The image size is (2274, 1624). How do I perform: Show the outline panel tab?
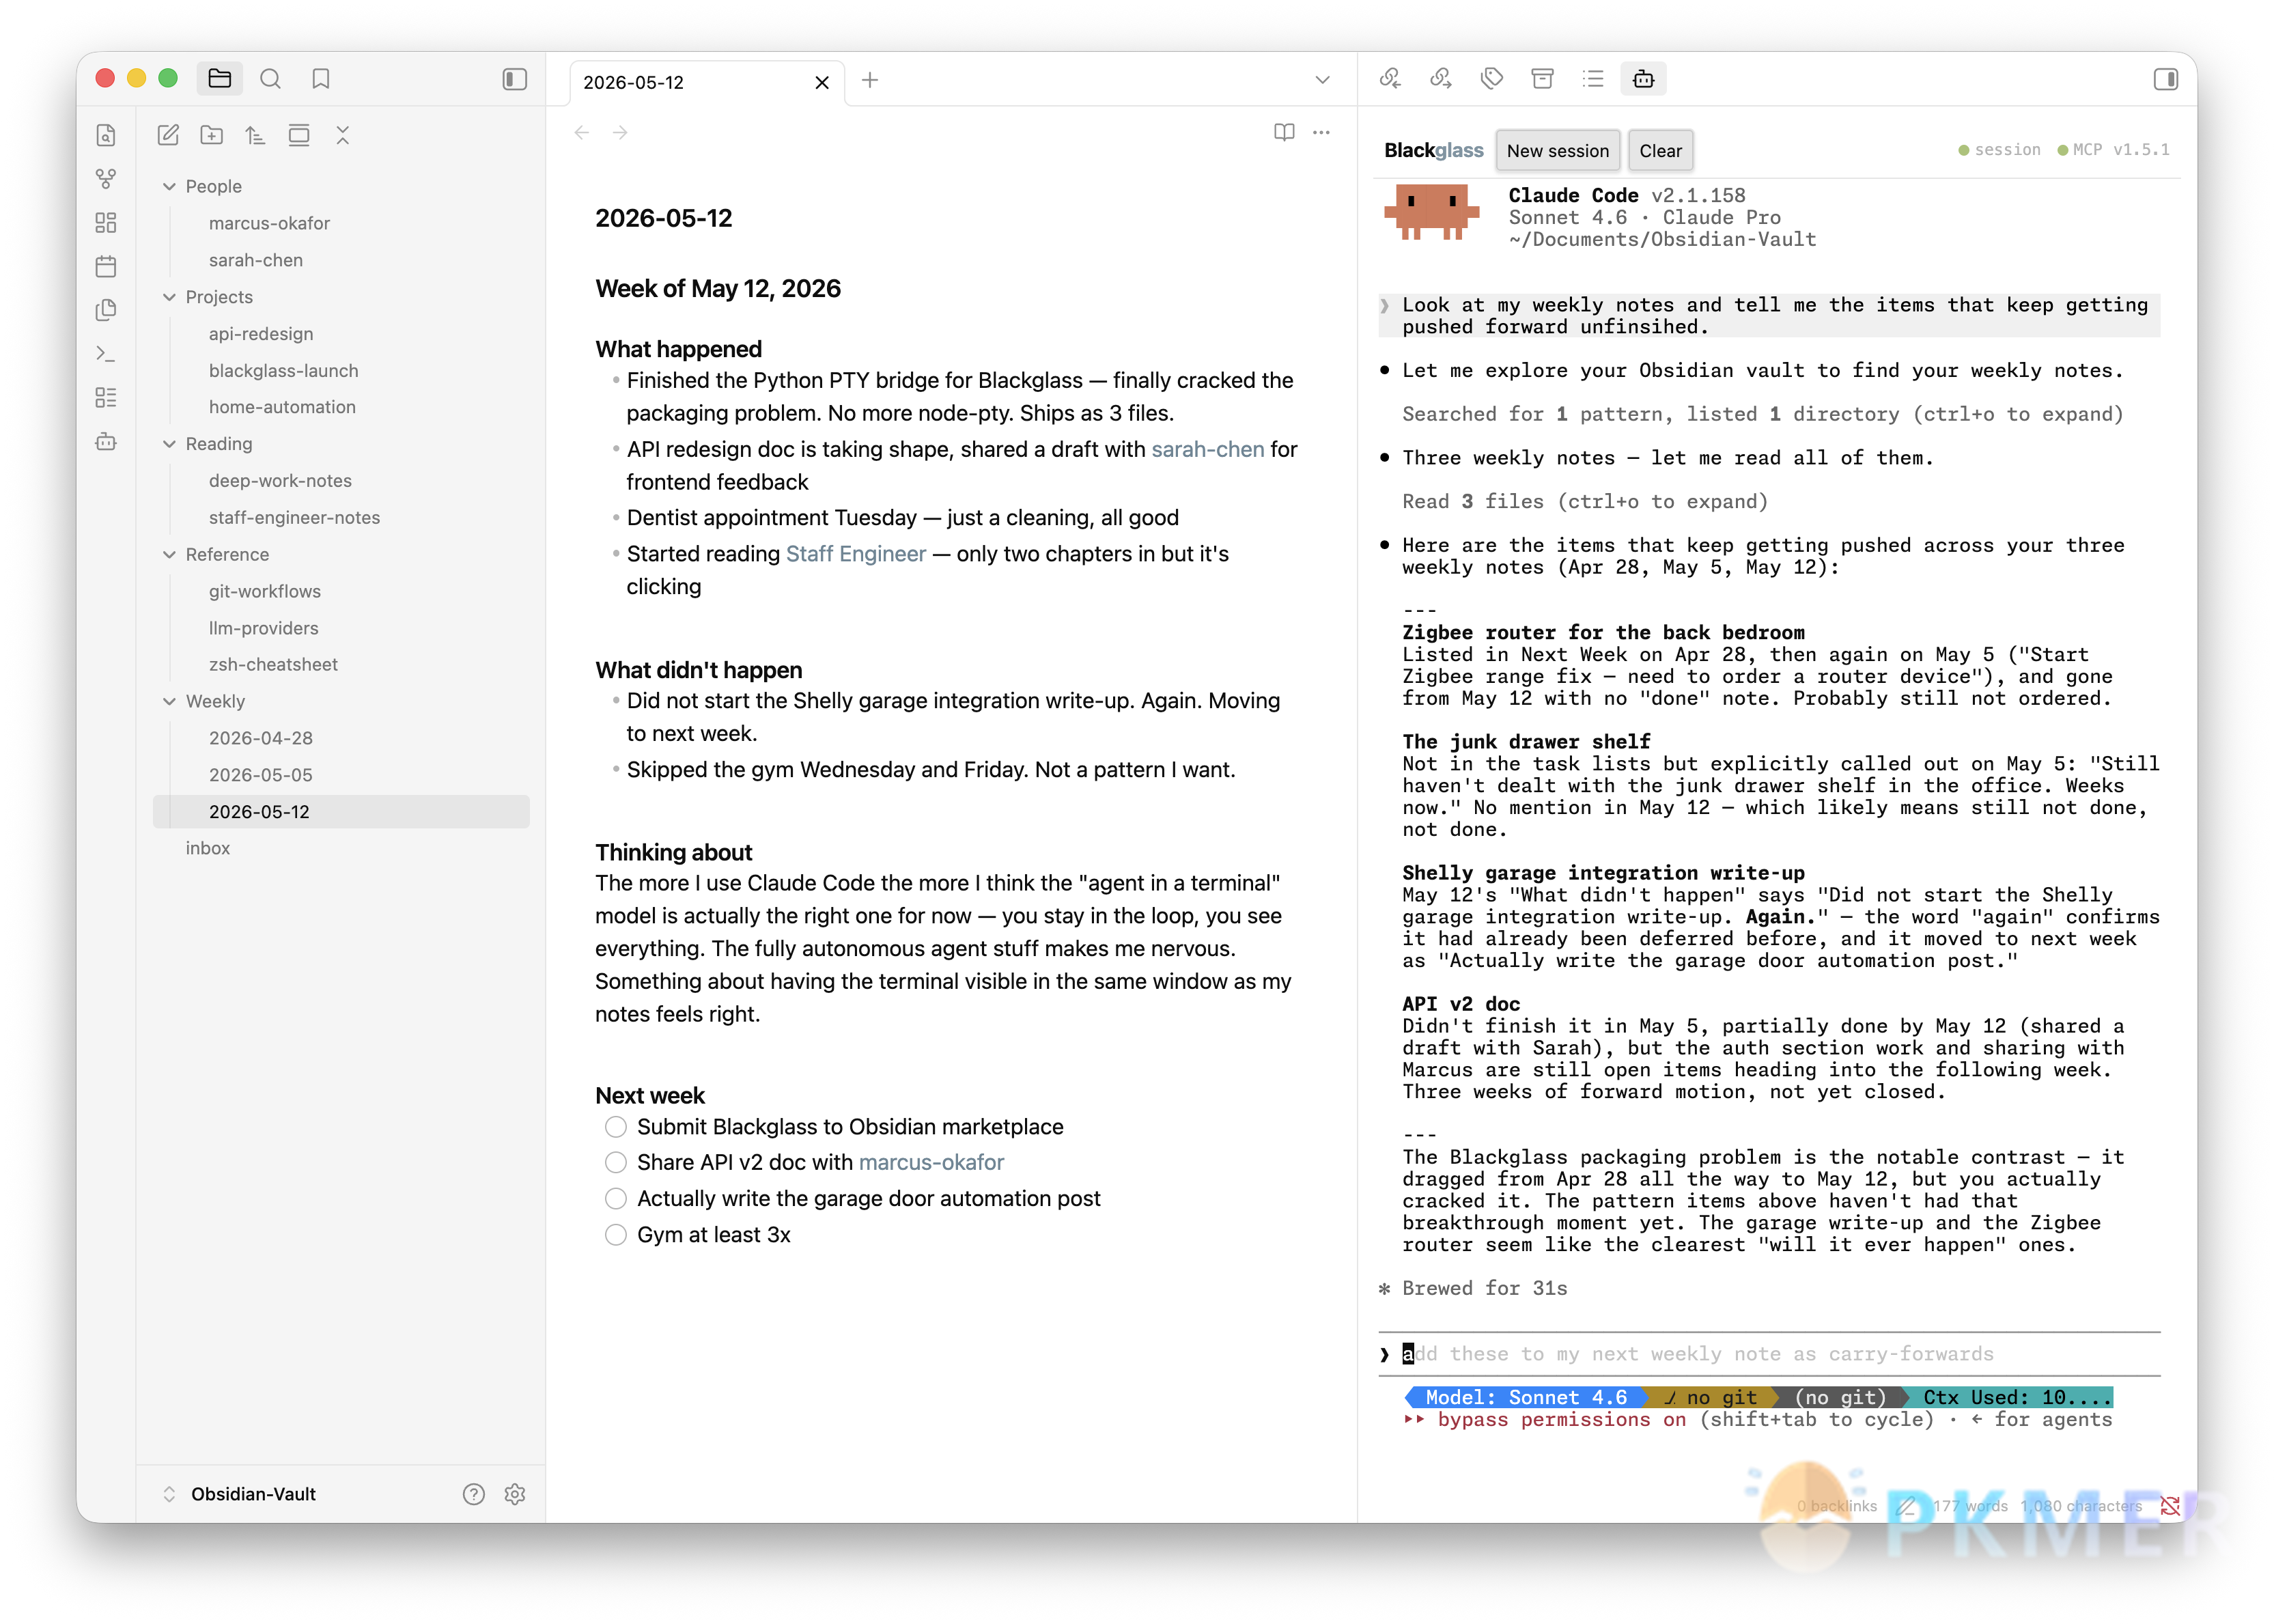pos(1593,79)
